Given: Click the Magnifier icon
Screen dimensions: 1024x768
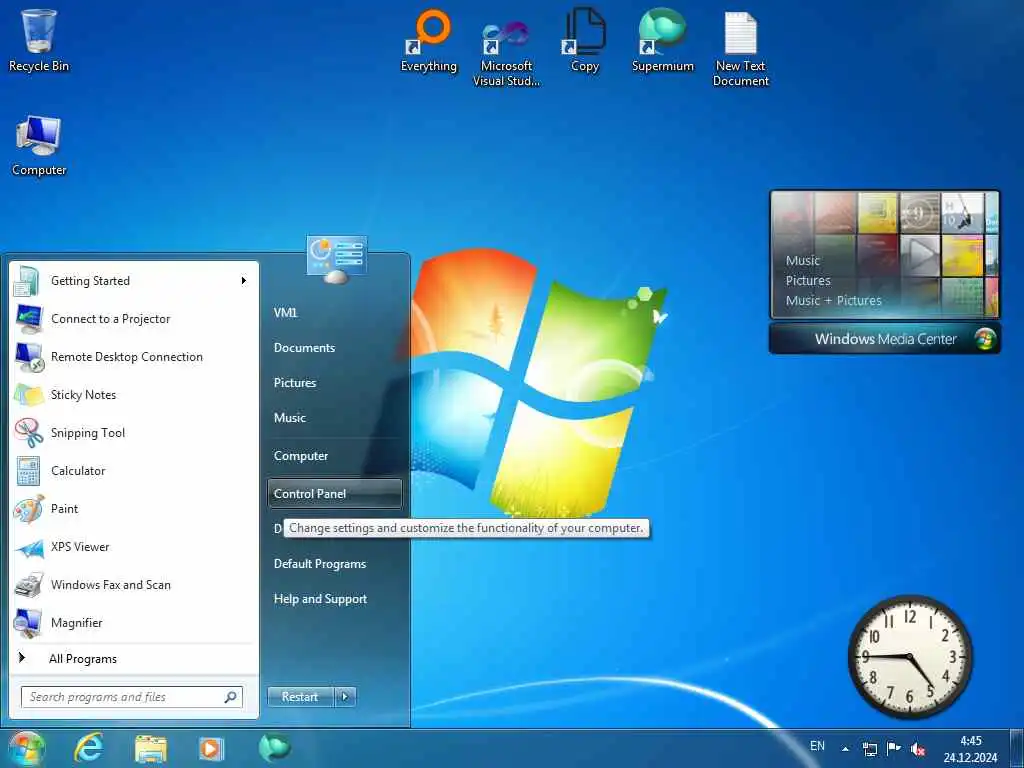Looking at the screenshot, I should pos(29,623).
